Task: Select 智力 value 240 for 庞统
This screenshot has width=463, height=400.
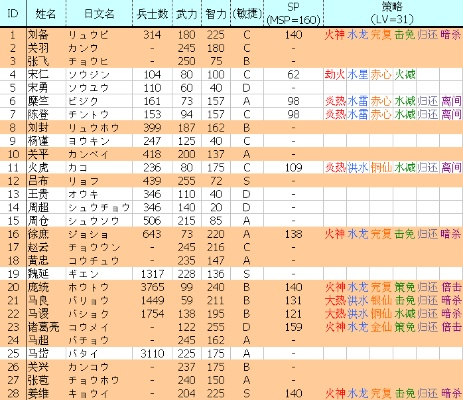Action: 216,287
